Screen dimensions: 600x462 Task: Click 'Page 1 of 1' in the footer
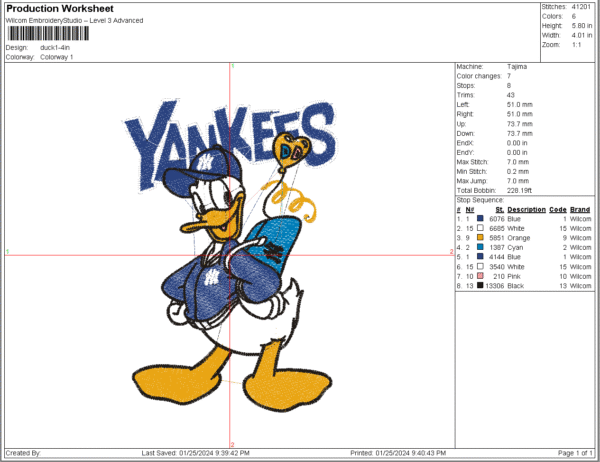click(x=575, y=453)
